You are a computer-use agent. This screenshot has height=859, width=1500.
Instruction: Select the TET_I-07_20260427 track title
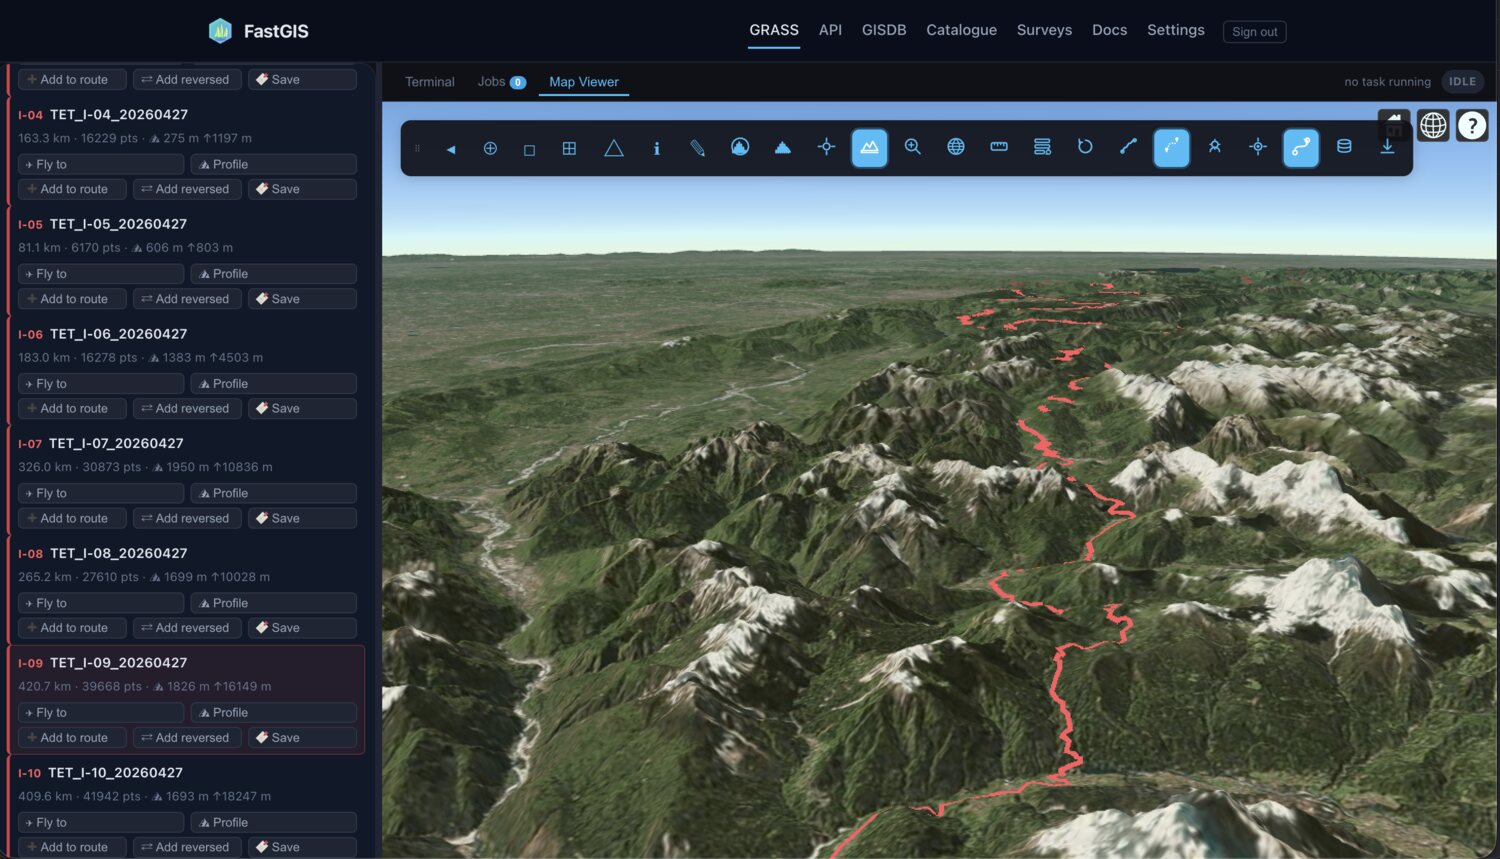click(x=116, y=443)
